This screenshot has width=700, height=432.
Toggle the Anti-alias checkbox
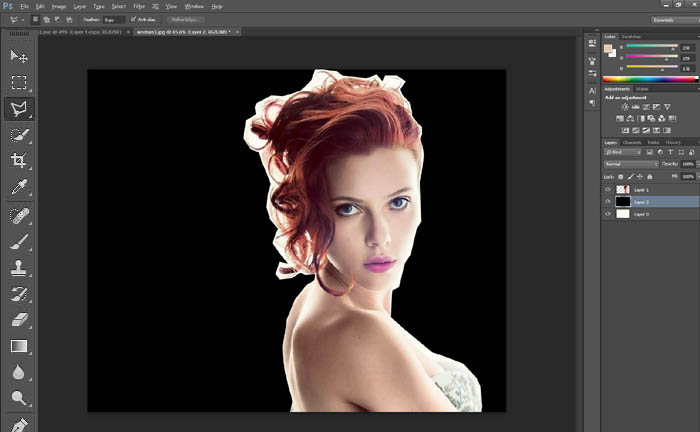[x=132, y=19]
